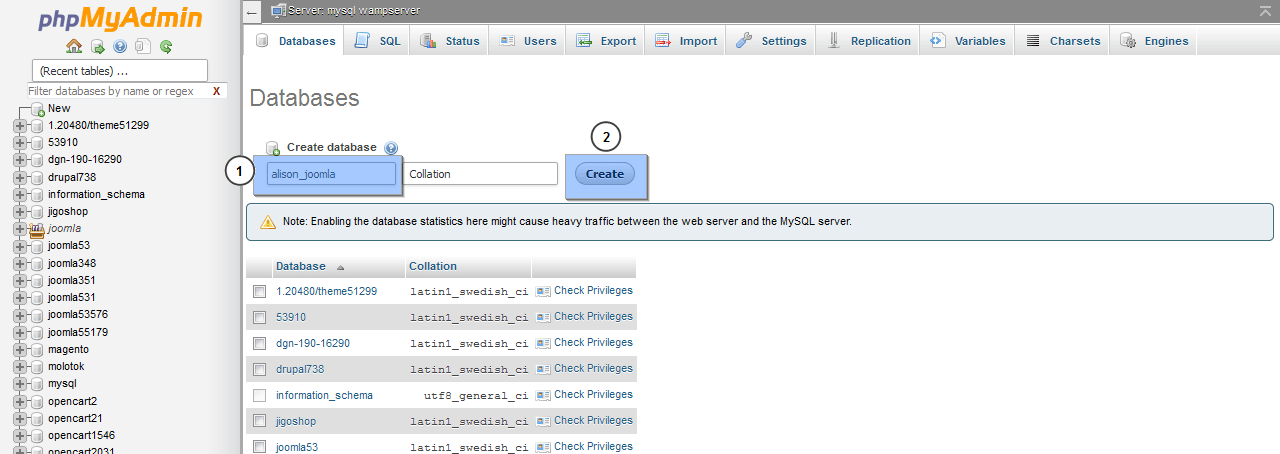This screenshot has height=454, width=1280.
Task: Click the page-collapse icon at the far right of the server bar
Action: [x=1266, y=10]
